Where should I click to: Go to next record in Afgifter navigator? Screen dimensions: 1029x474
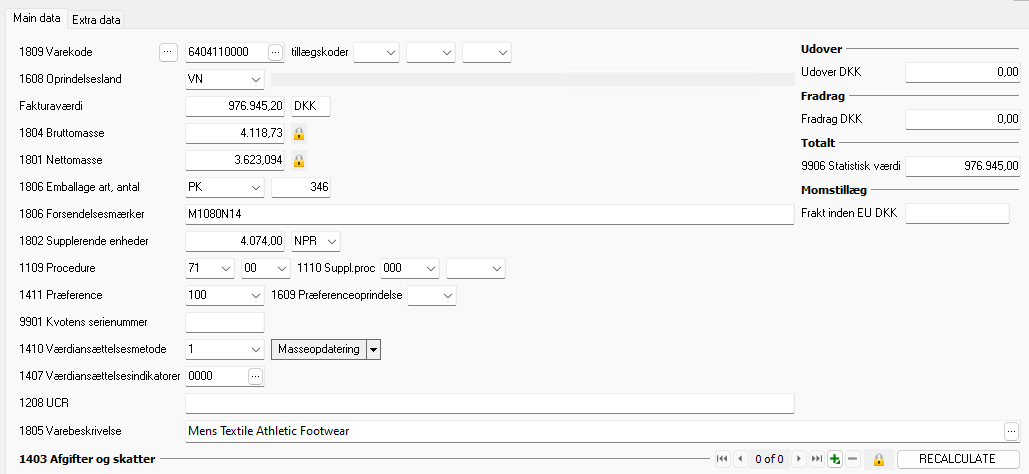(x=798, y=459)
